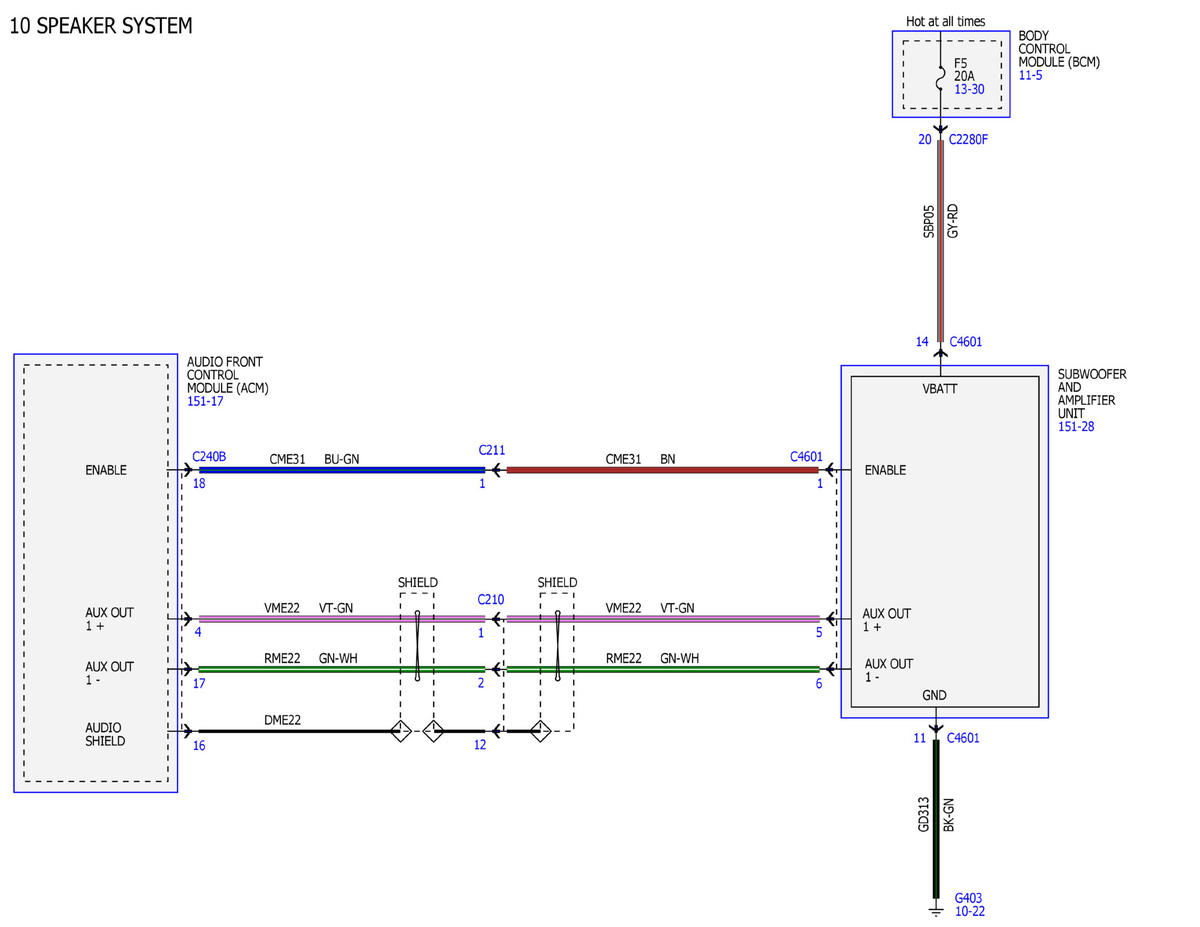
Task: Click the 'AUDIO SHIELD' terminal label
Action: (105, 735)
